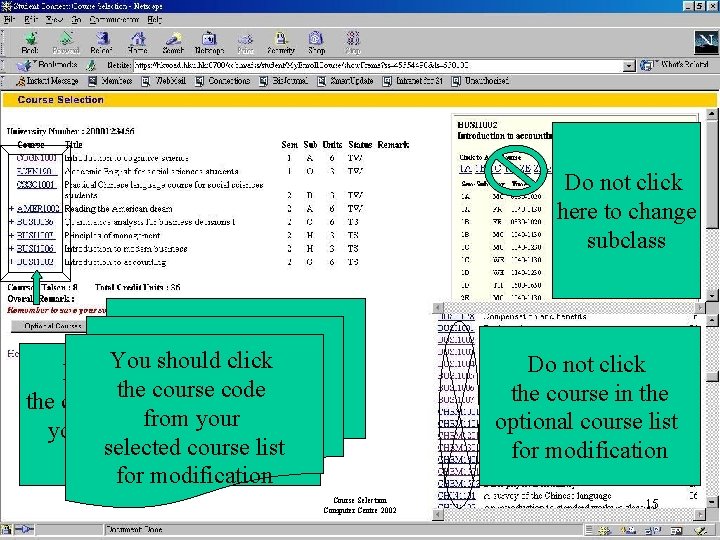
Task: Click the connection plug icon in status bar
Action: 24,529
